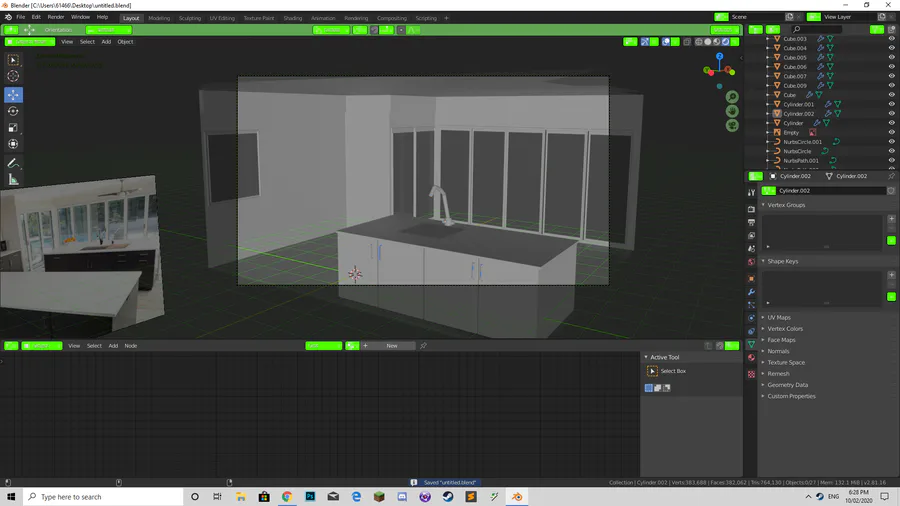Open the Output properties tab
This screenshot has width=900, height=506.
(751, 222)
